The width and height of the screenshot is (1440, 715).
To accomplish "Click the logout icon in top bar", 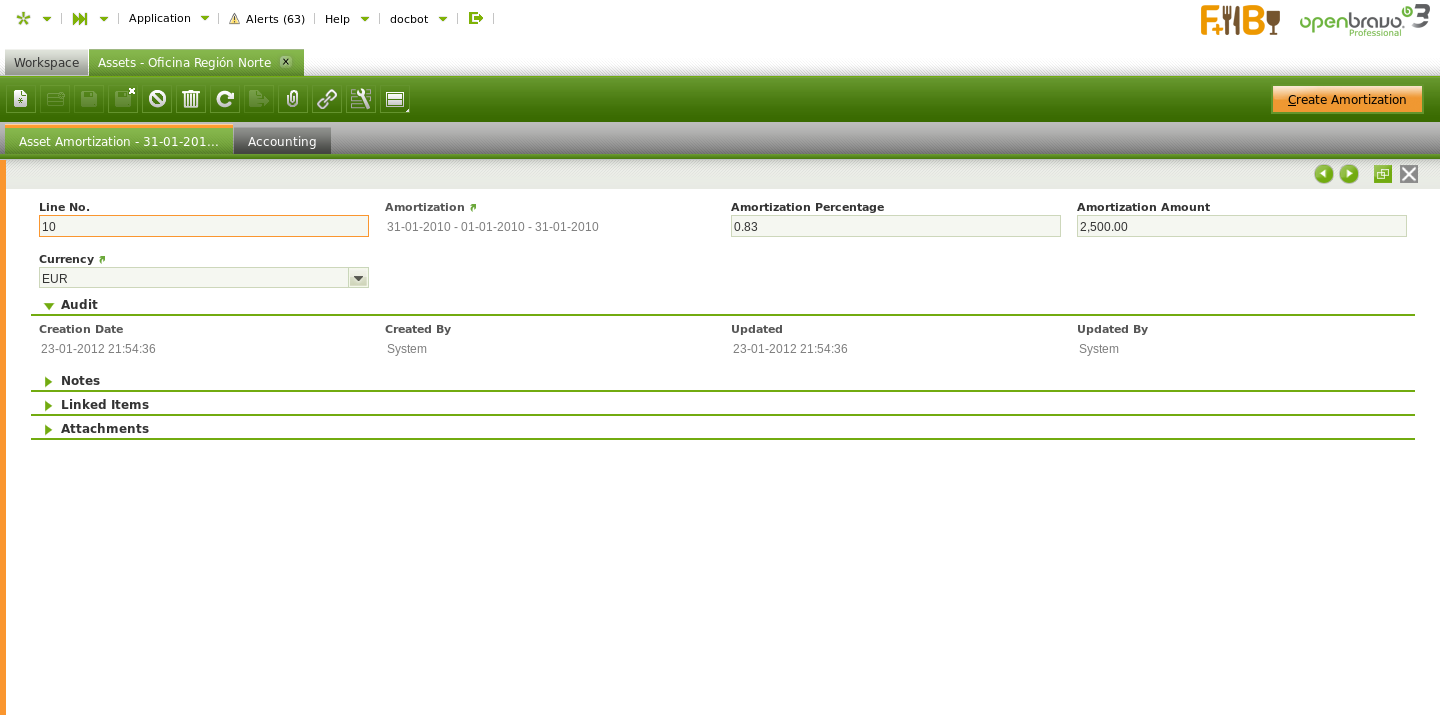I will [x=476, y=18].
